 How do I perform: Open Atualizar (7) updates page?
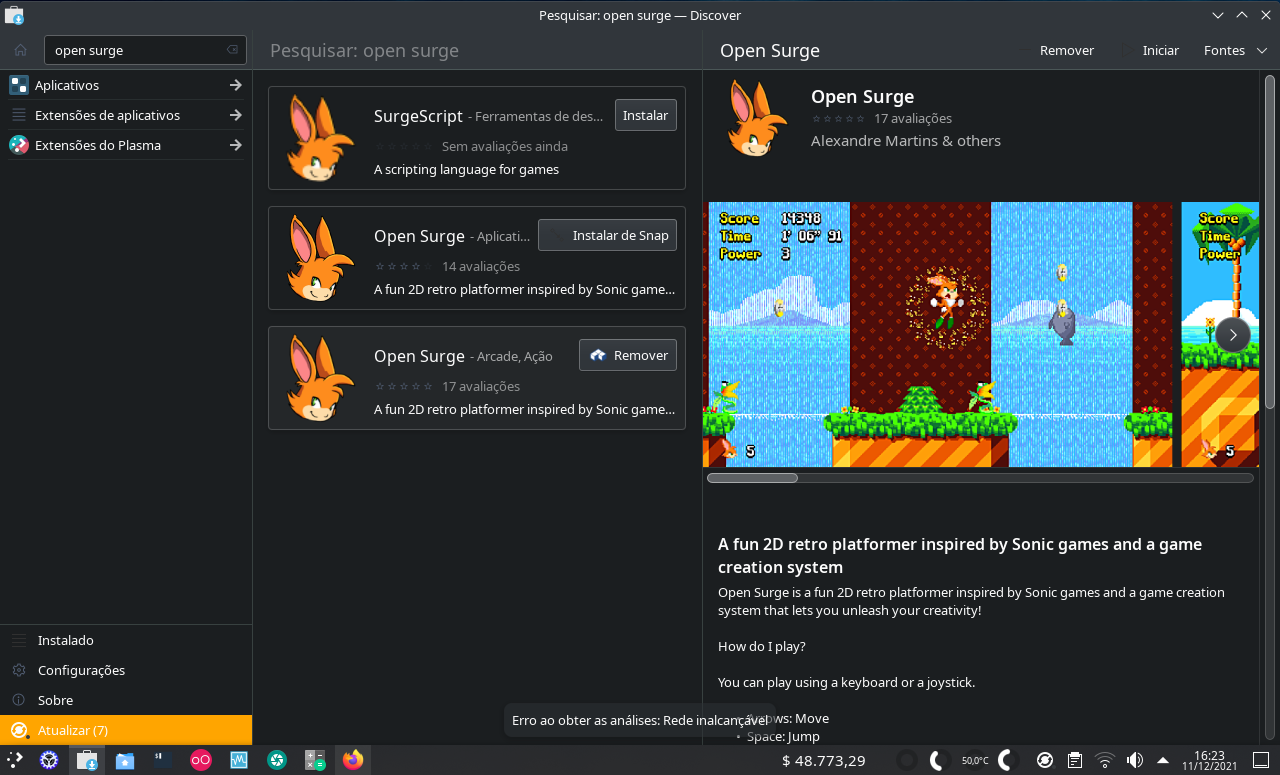pyautogui.click(x=126, y=730)
